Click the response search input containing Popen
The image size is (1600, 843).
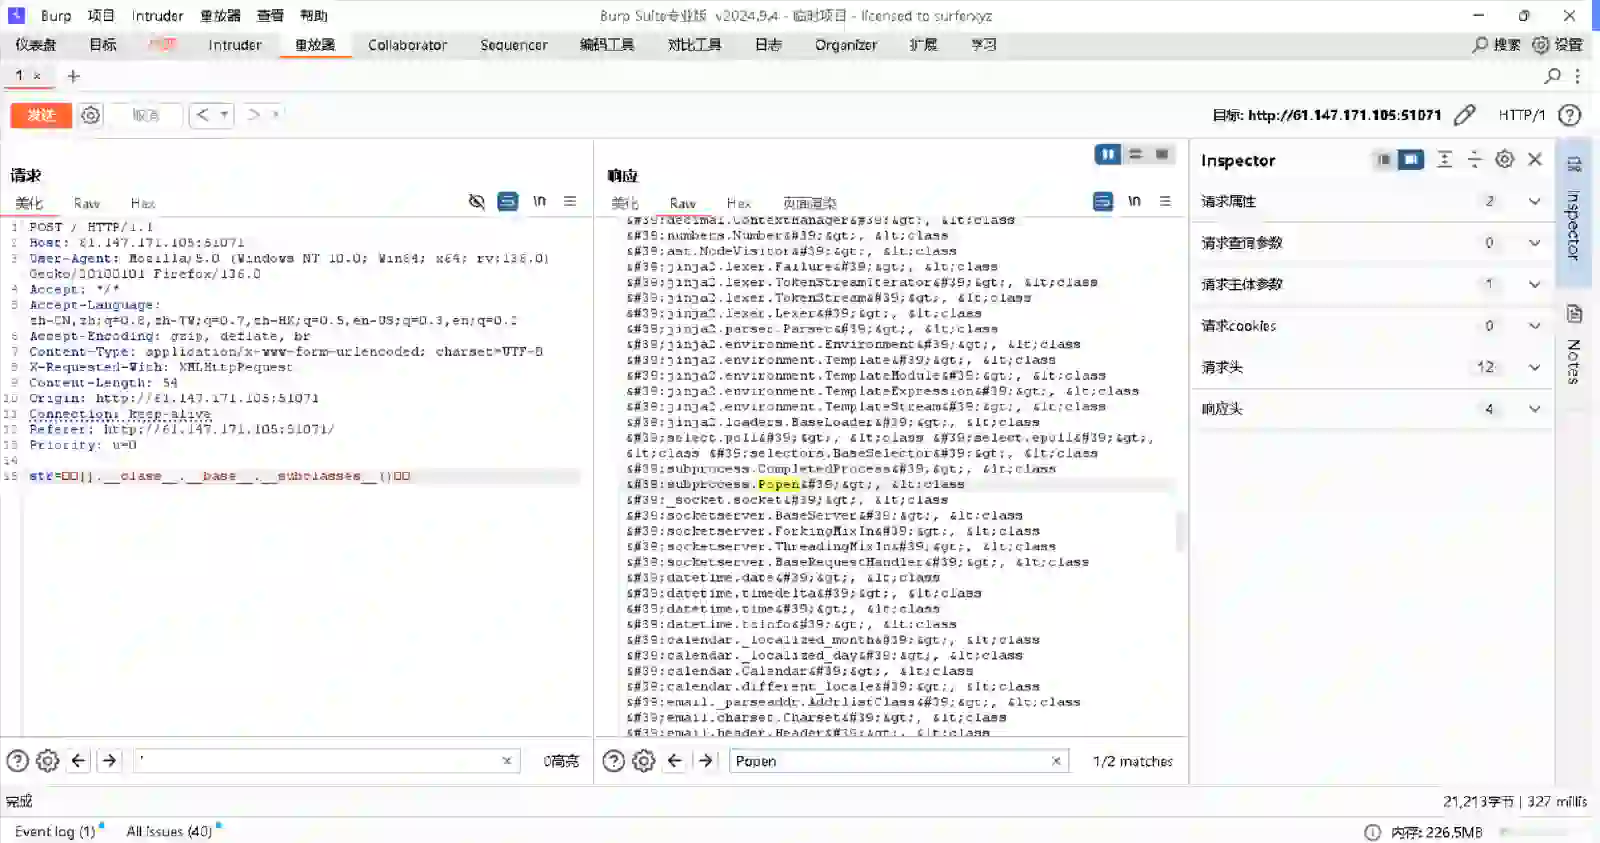pos(890,761)
